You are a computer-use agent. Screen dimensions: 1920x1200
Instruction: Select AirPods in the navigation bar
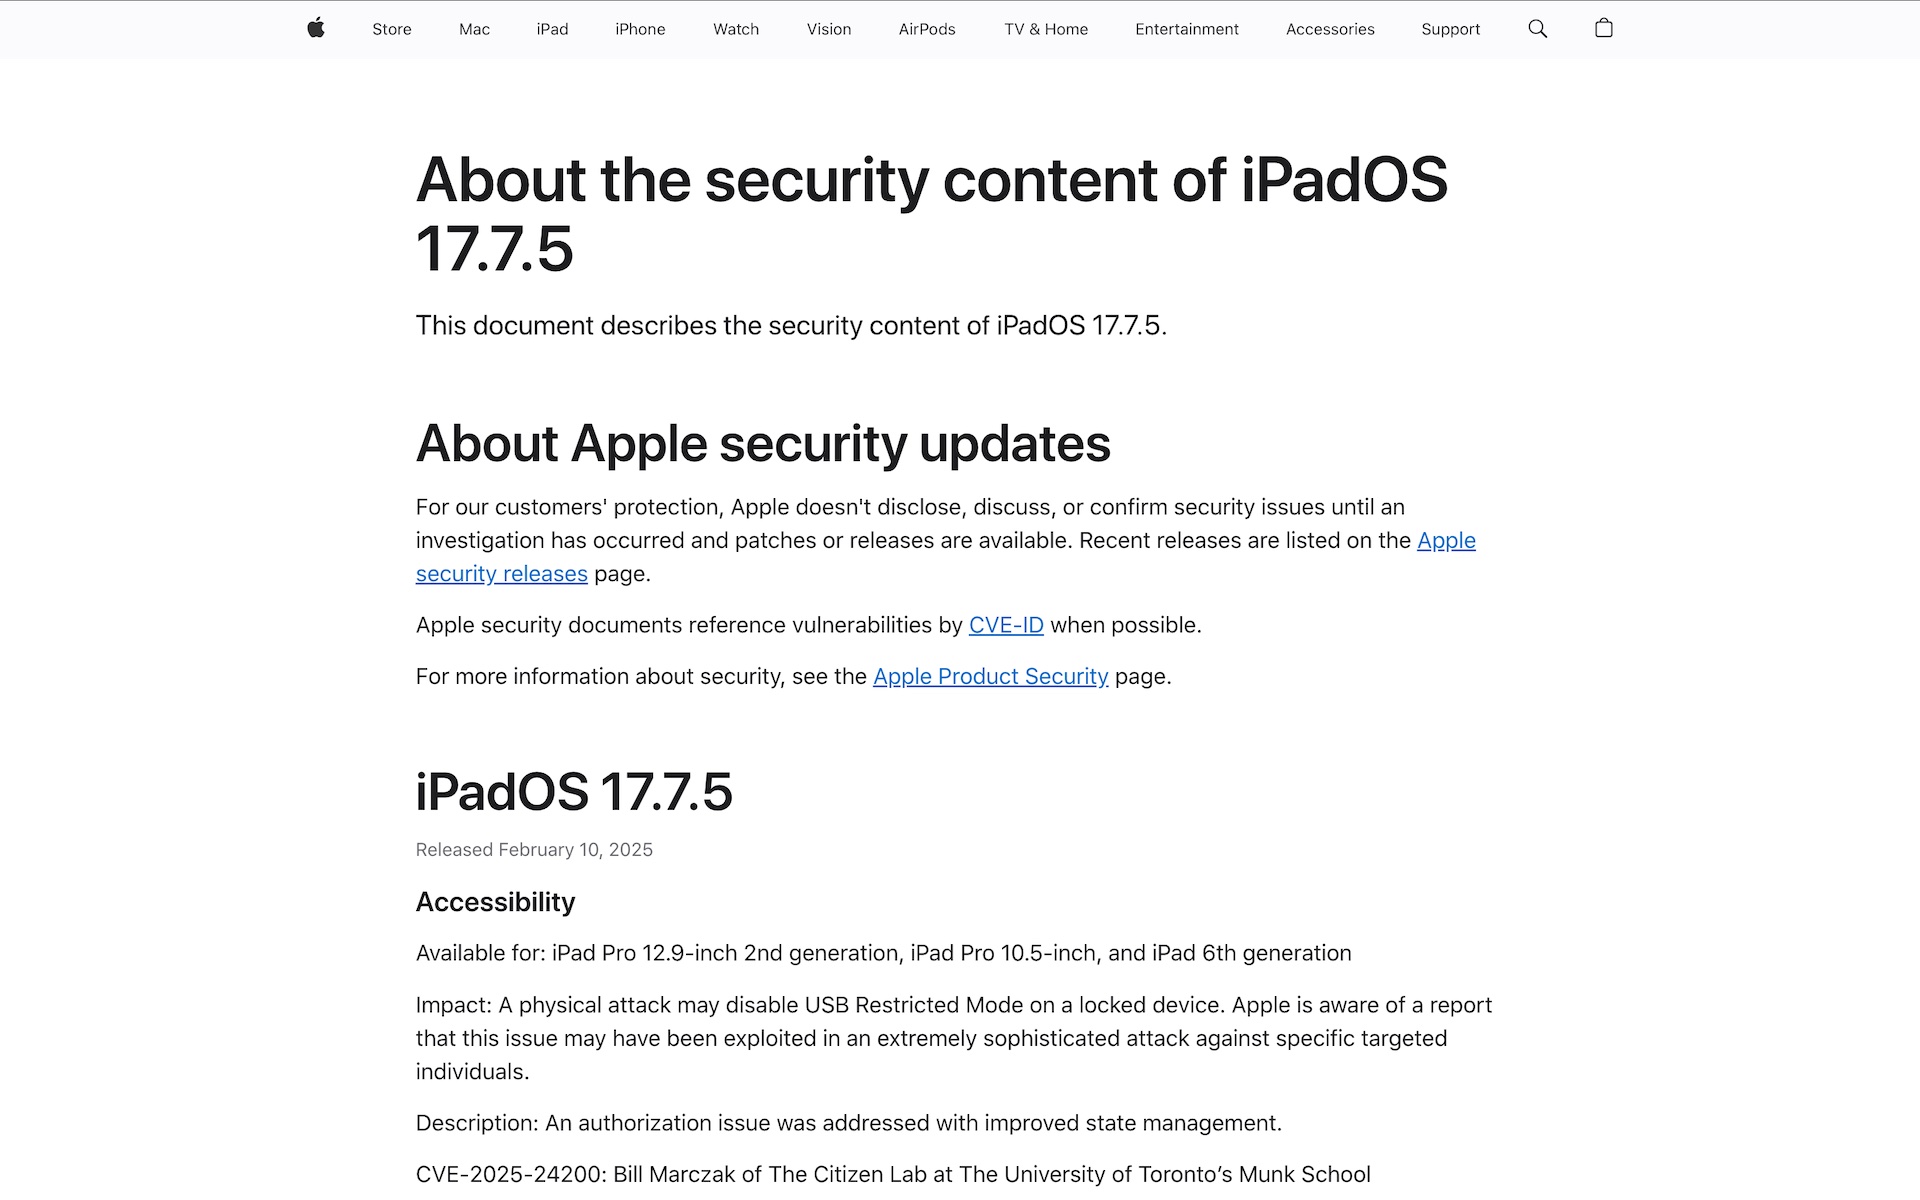927,30
